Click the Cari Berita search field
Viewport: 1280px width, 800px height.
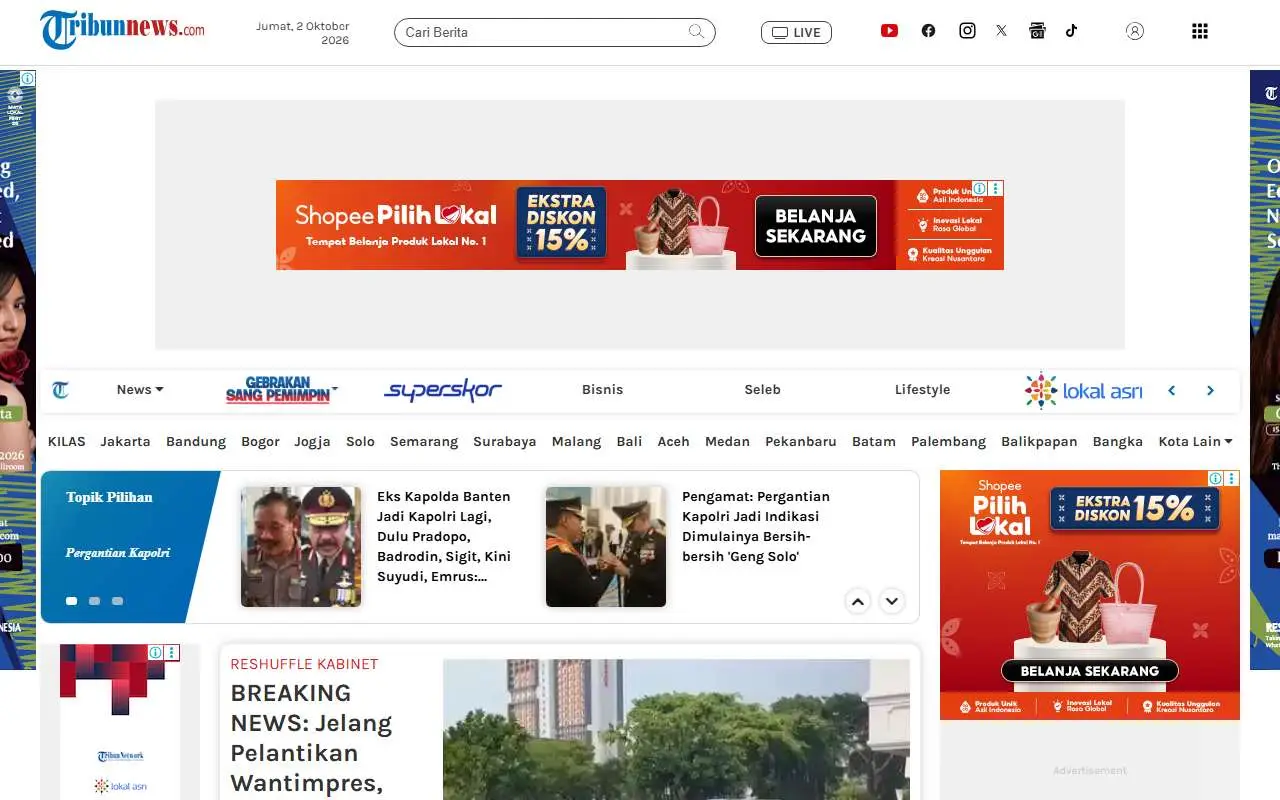click(554, 32)
